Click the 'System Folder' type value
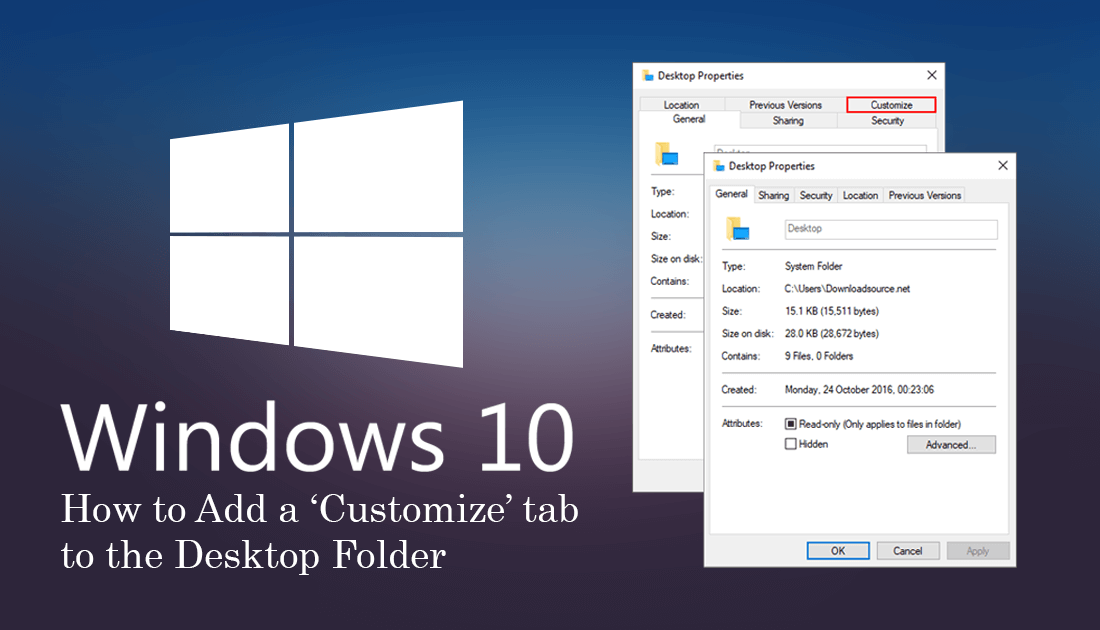 coord(813,266)
